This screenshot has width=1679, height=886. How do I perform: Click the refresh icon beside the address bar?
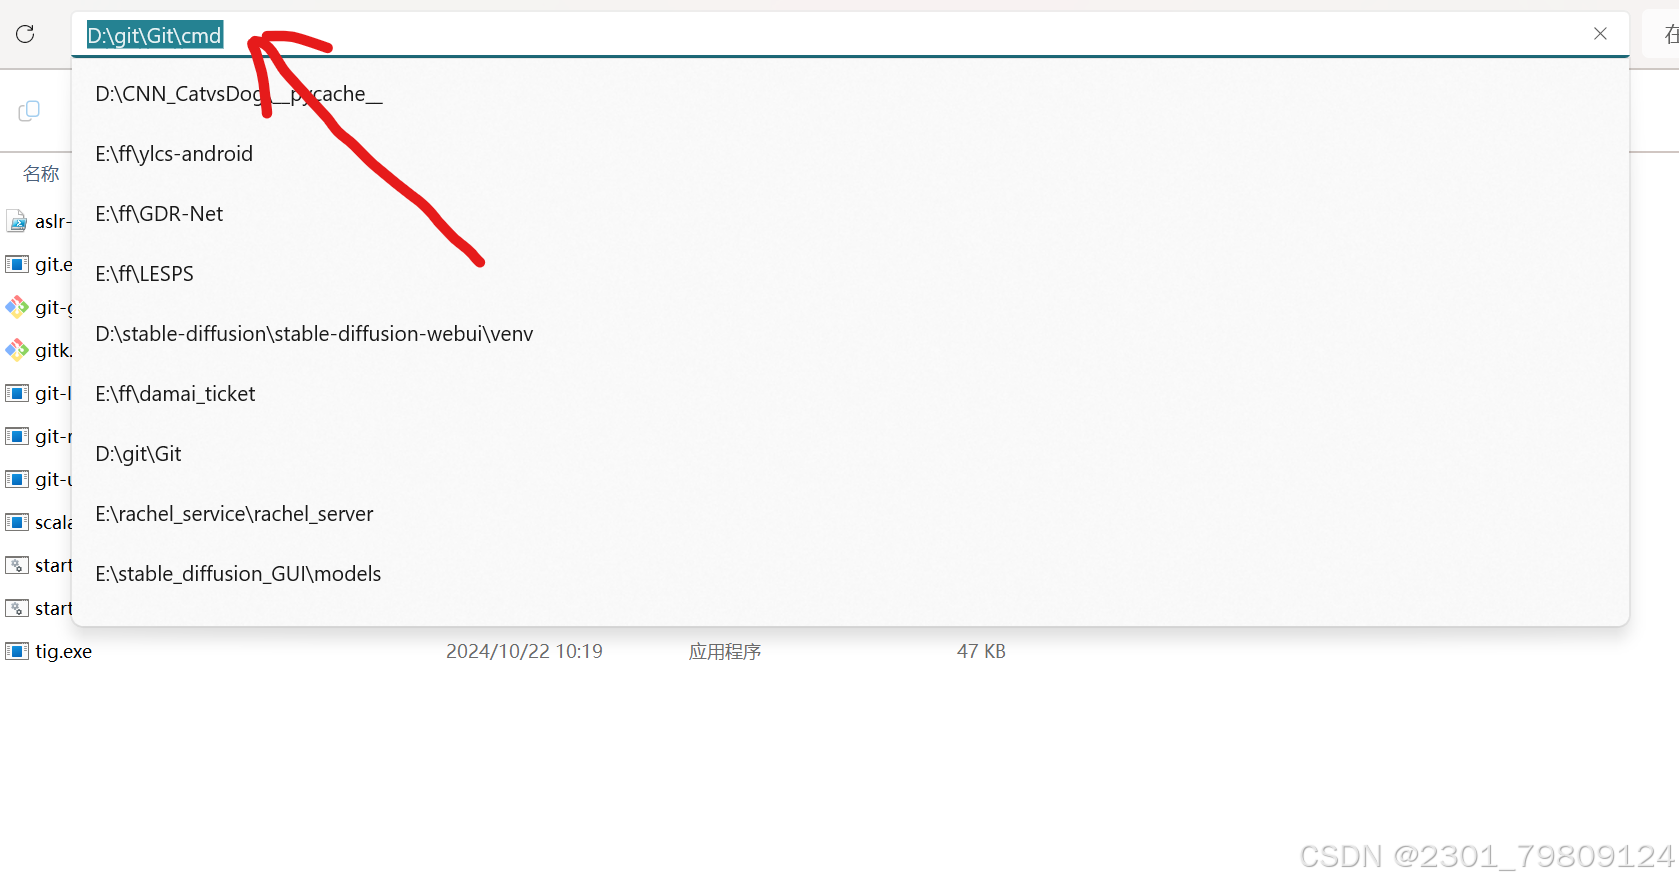click(26, 34)
